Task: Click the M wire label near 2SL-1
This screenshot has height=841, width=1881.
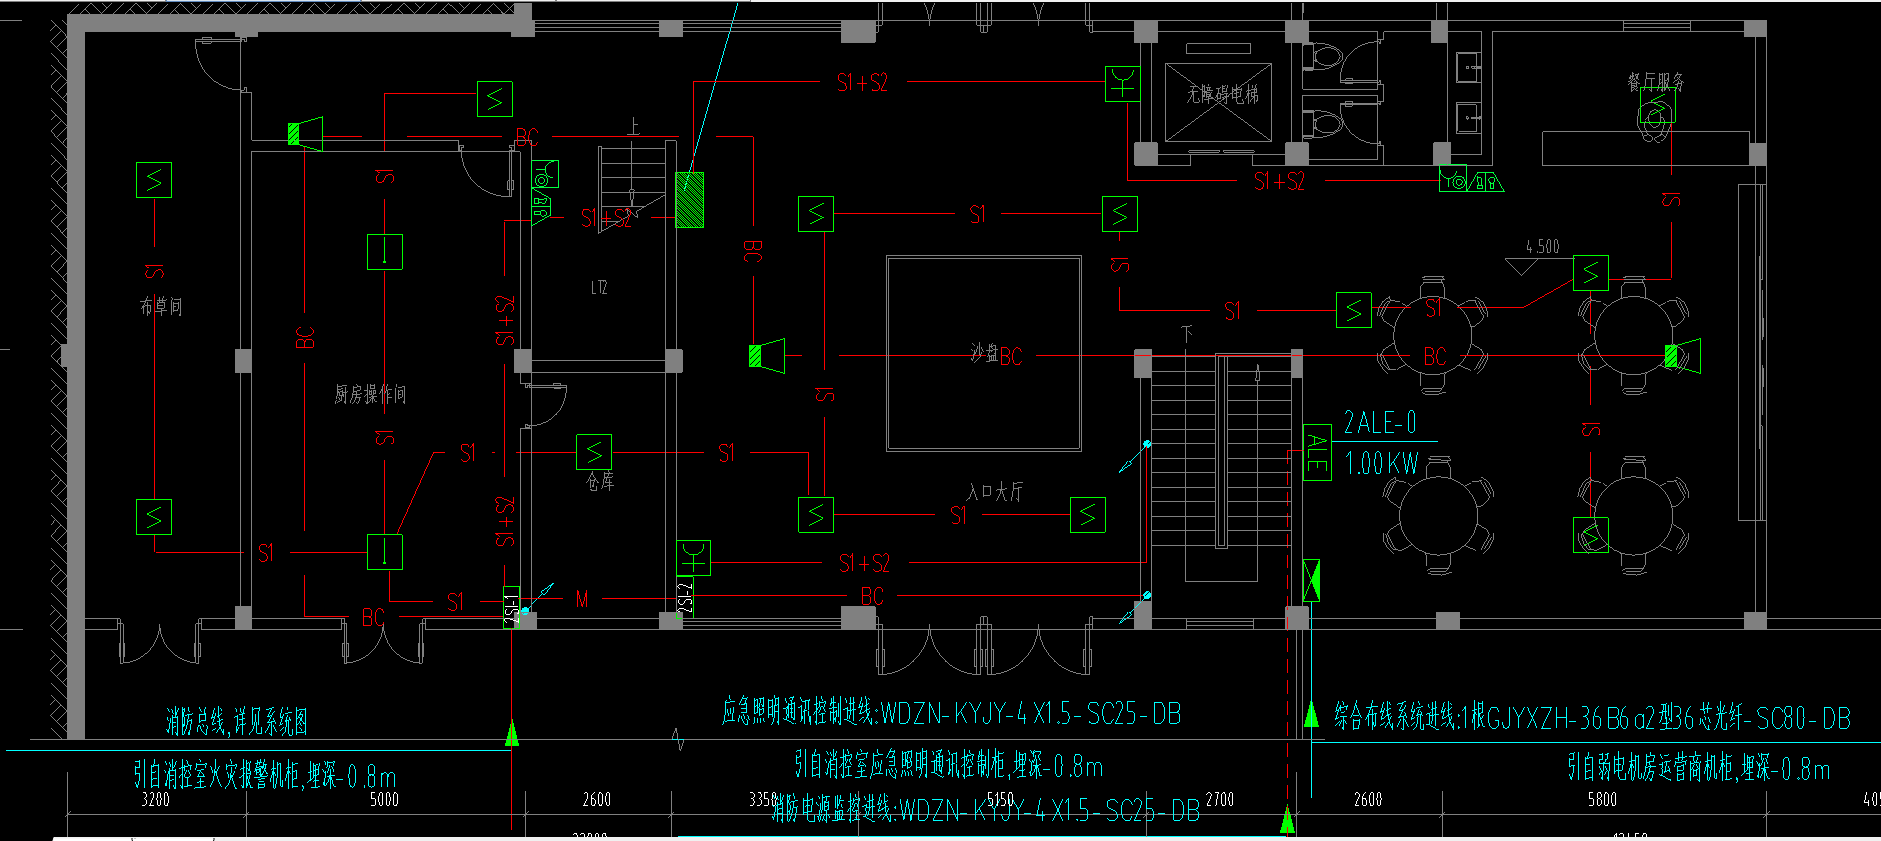Action: click(x=582, y=599)
